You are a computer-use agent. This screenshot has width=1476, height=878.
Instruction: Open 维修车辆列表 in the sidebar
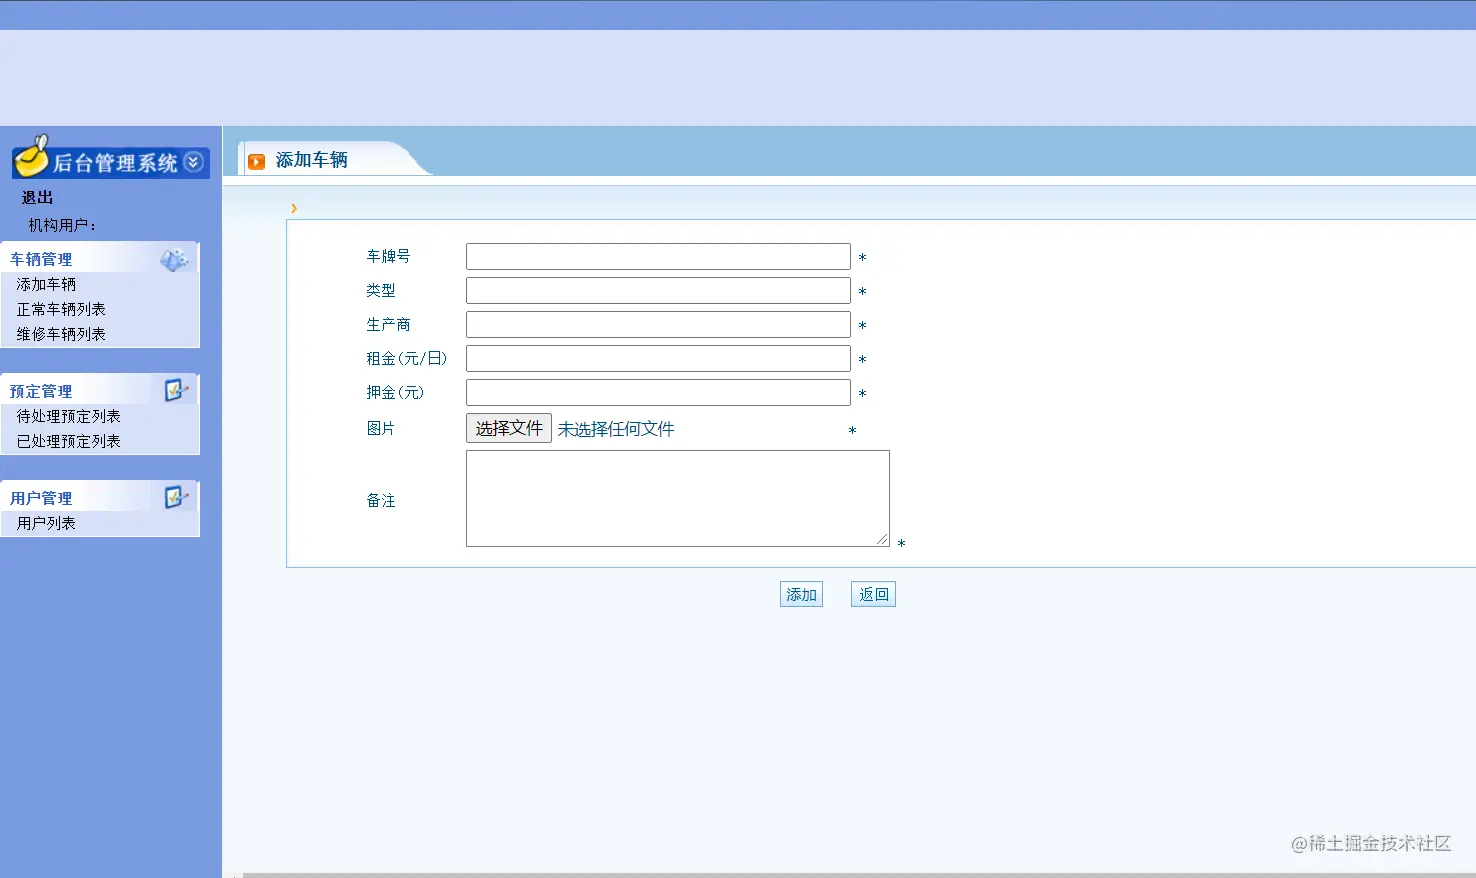[x=61, y=334]
